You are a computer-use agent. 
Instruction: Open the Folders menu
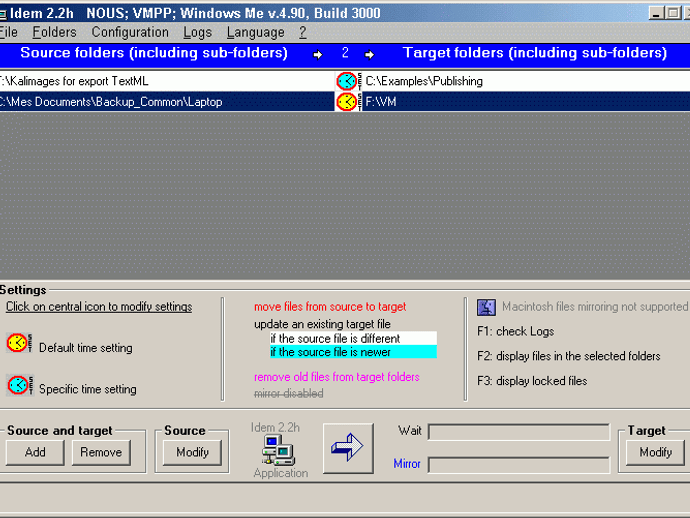[x=55, y=32]
